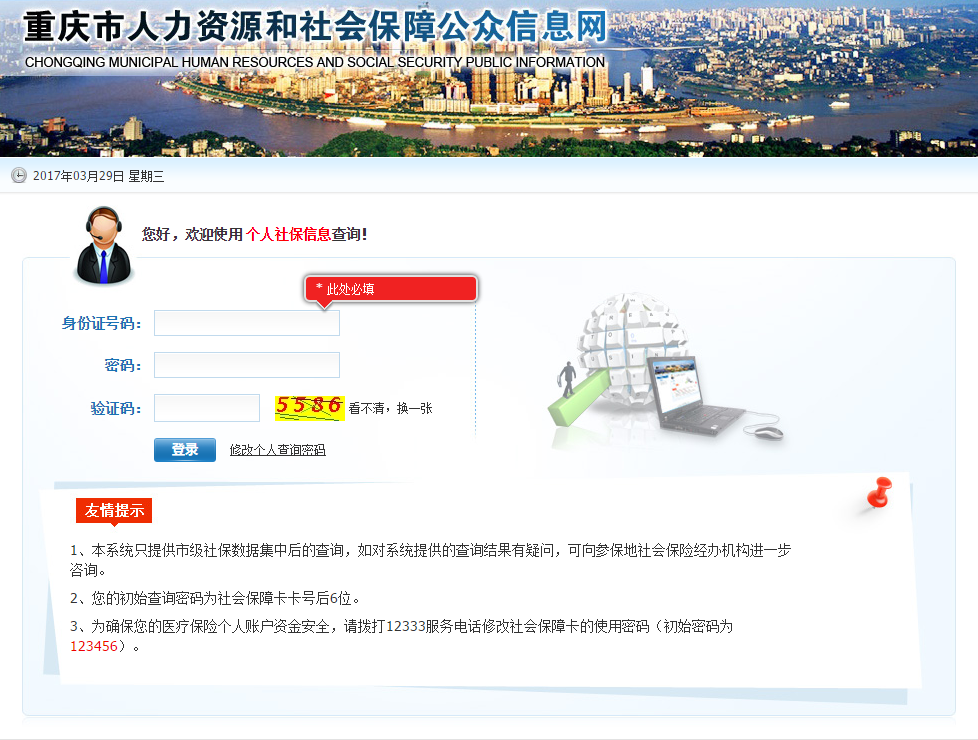Click the red pushpin icon
The image size is (978, 740).
(x=880, y=494)
